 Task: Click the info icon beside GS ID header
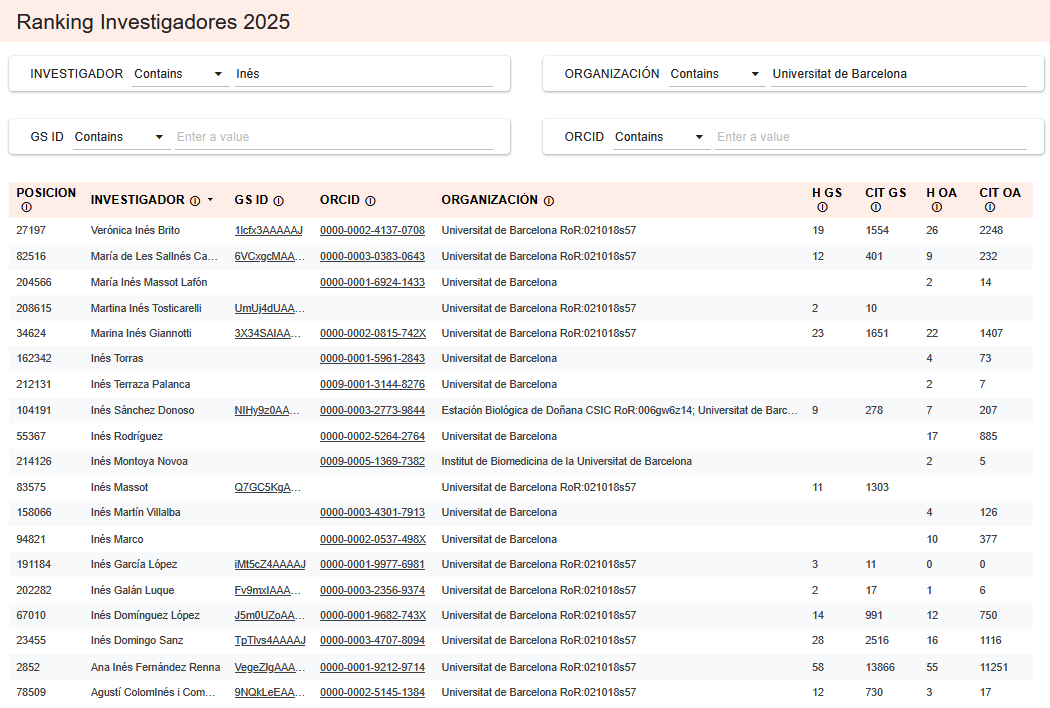(278, 200)
